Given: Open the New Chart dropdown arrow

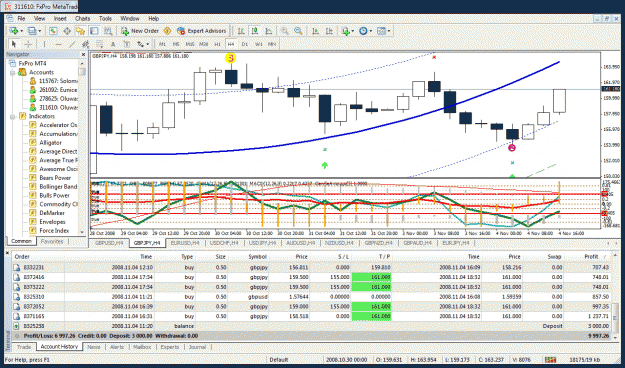Looking at the screenshot, I should (x=21, y=31).
